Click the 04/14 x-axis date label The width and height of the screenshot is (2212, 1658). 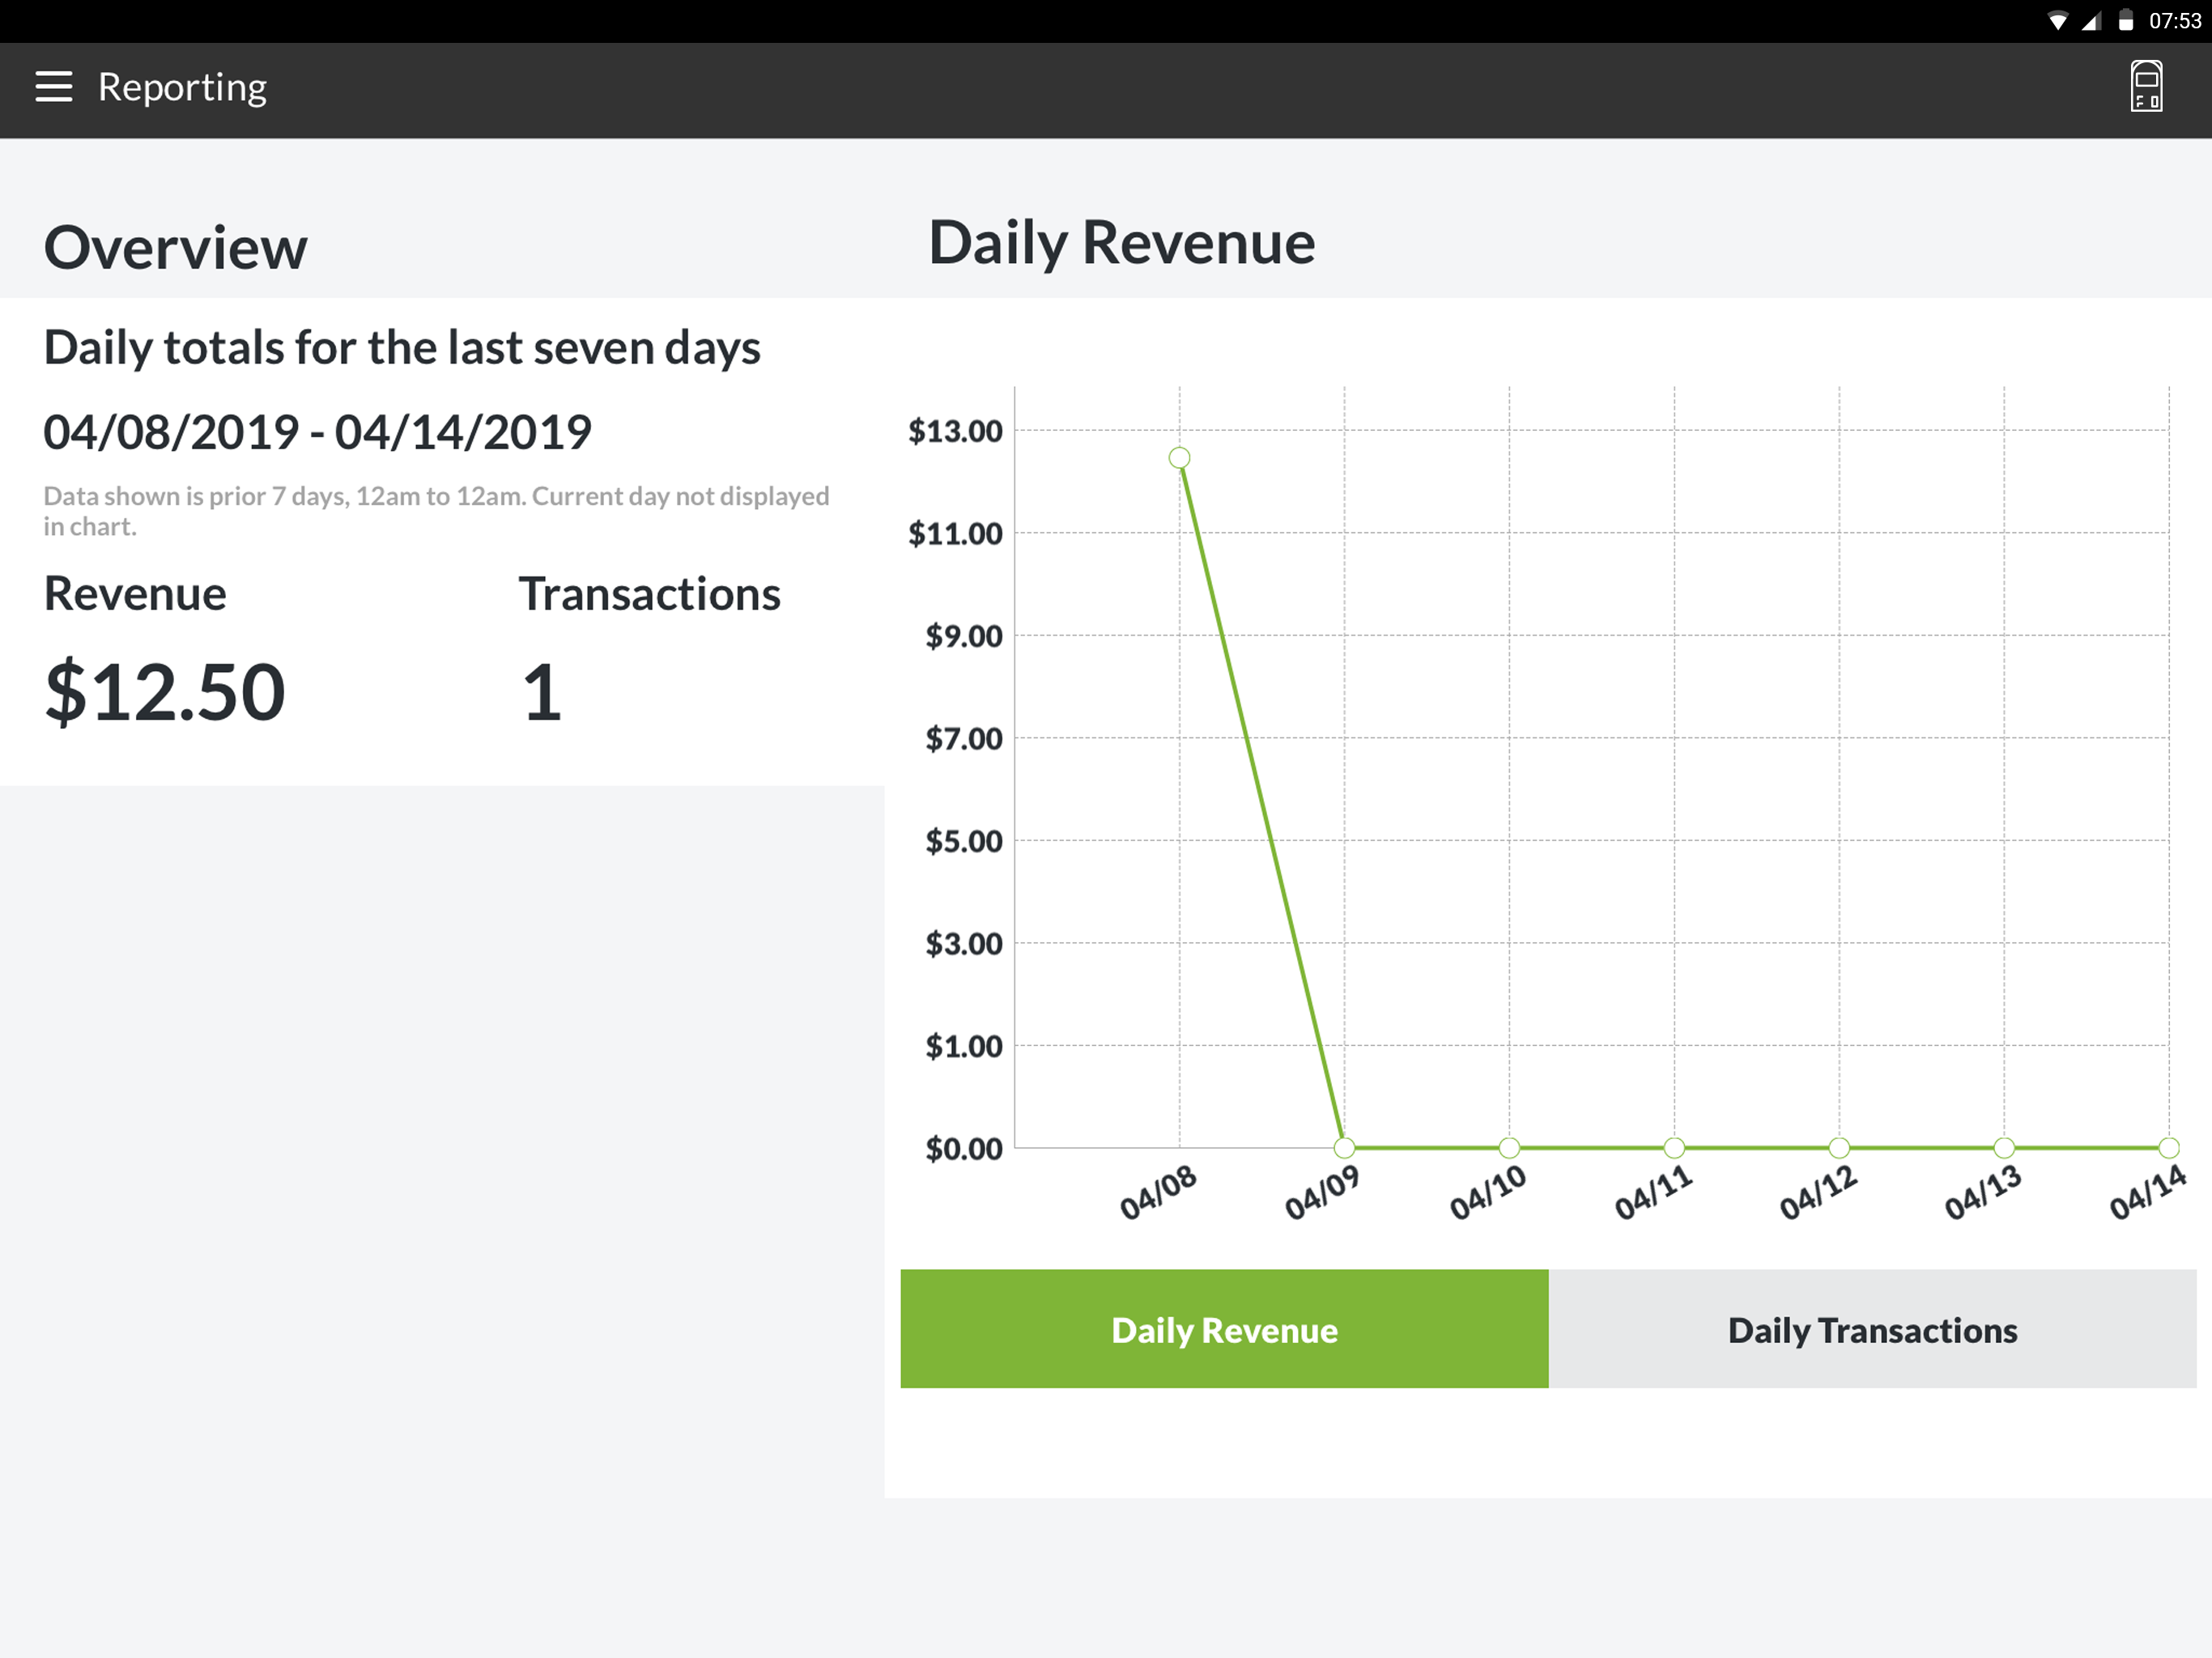tap(2148, 1192)
